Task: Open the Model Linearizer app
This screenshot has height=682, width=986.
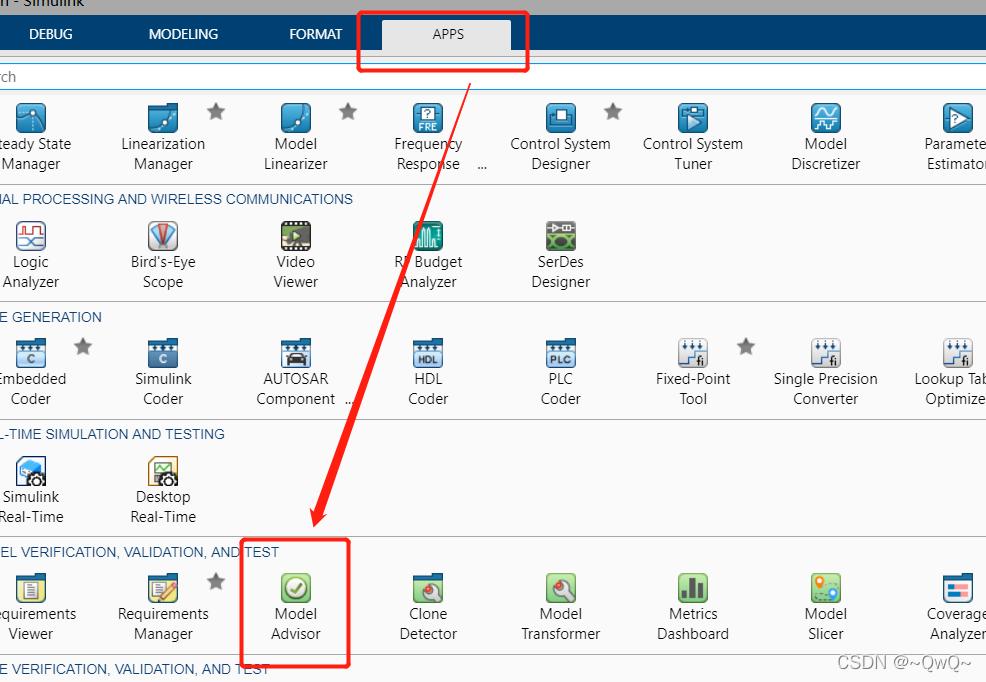Action: point(296,137)
